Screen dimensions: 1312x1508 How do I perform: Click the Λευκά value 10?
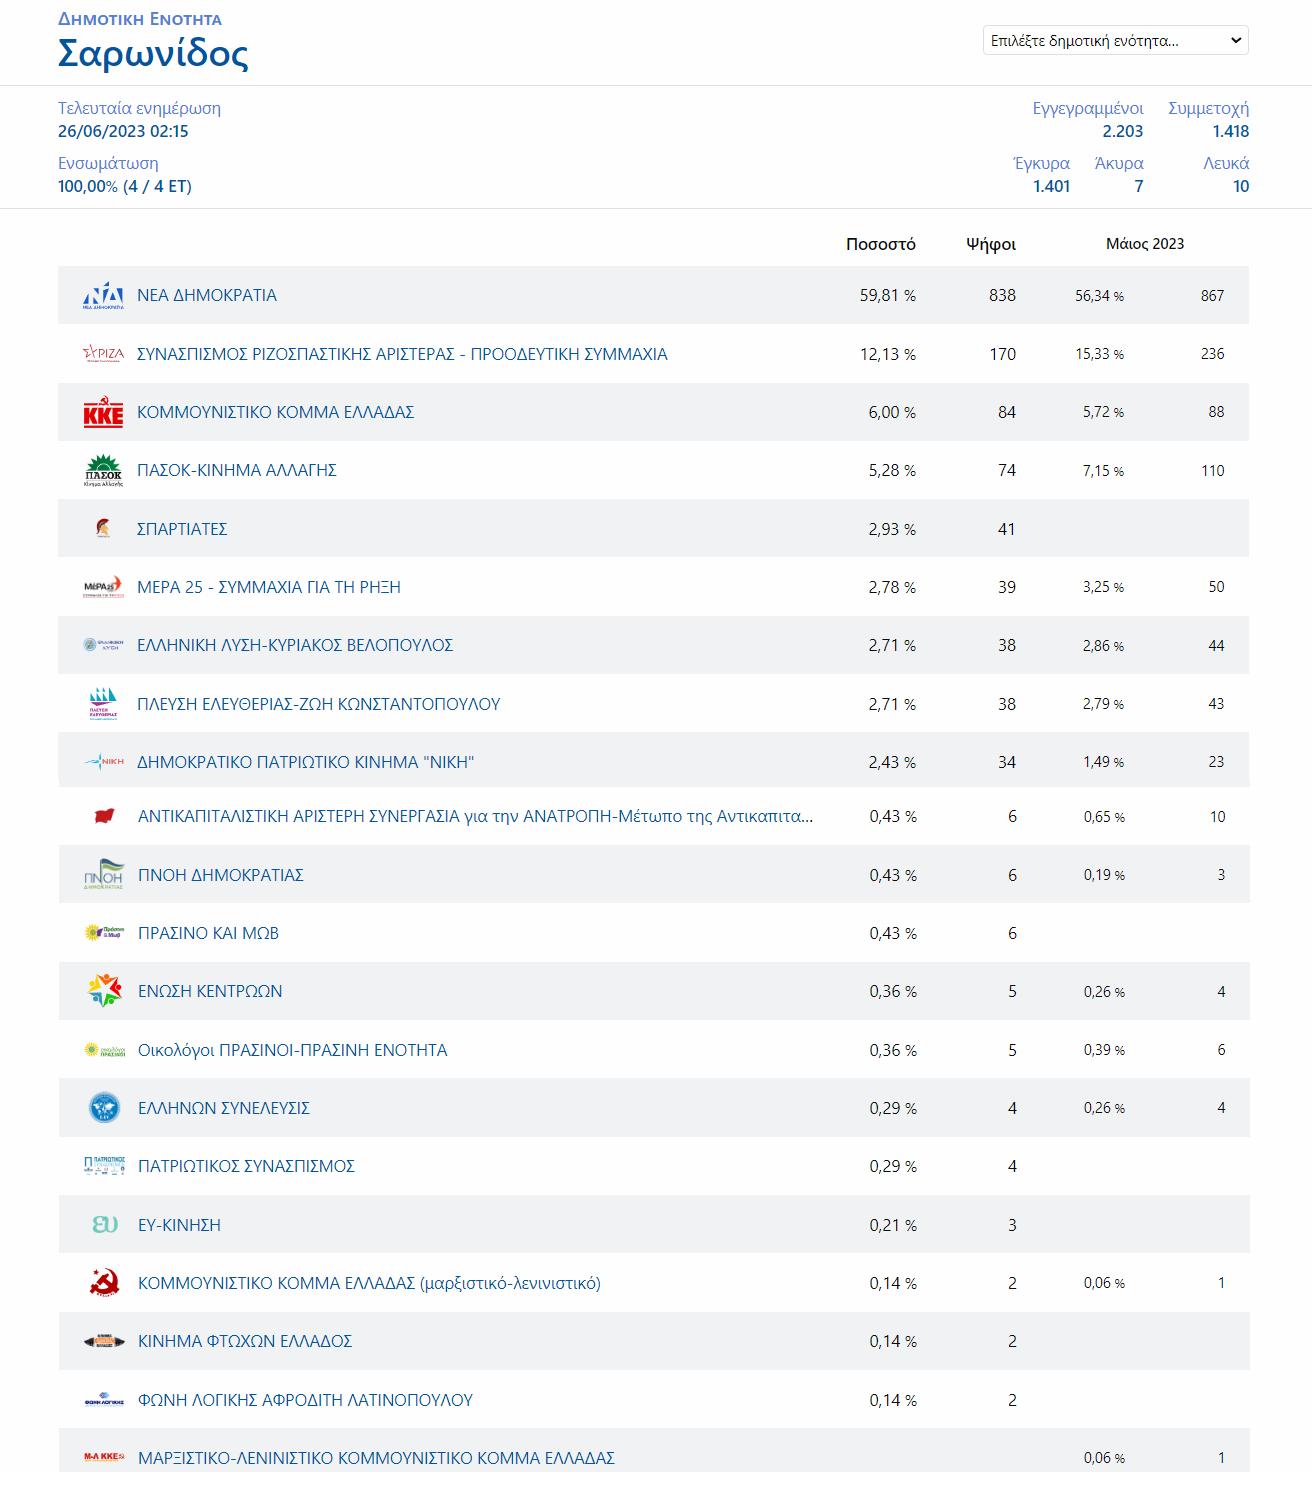[1241, 186]
